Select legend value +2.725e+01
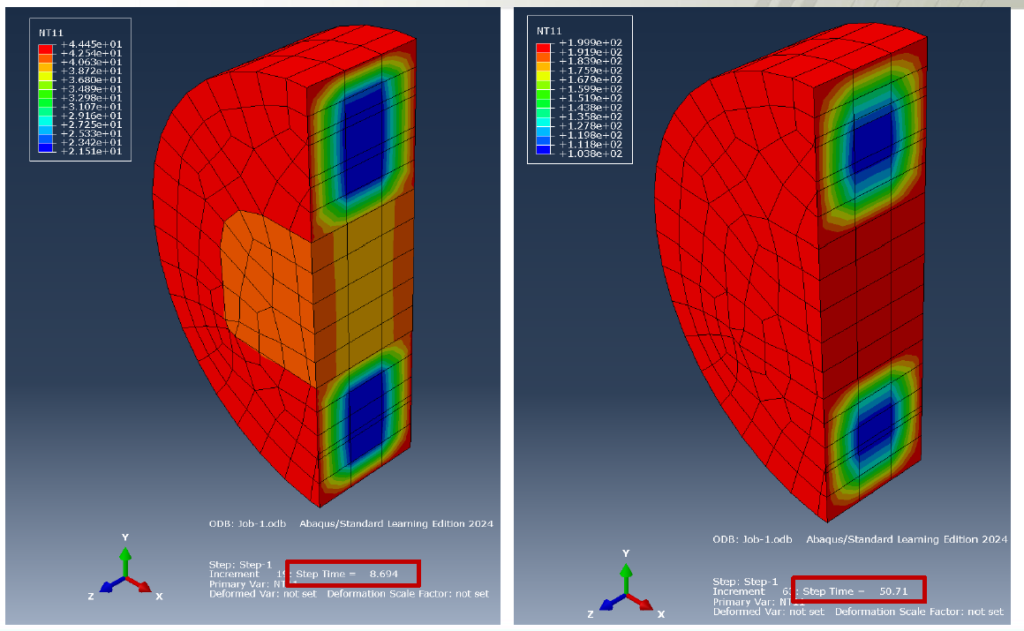 click(91, 124)
